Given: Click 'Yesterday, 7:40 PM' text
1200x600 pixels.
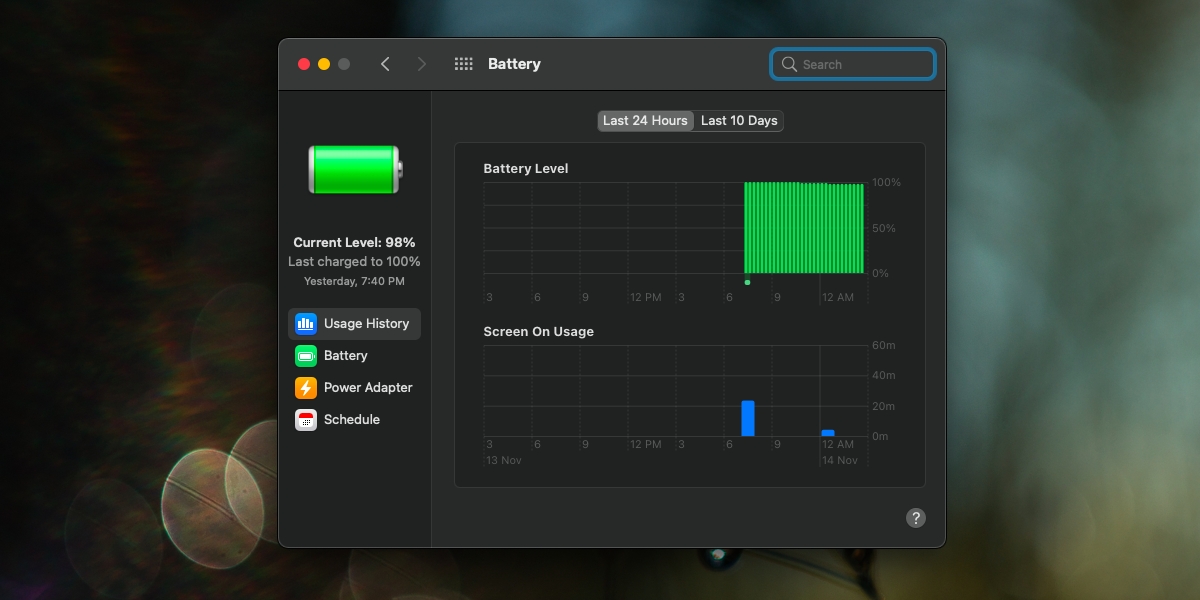Looking at the screenshot, I should pos(354,282).
